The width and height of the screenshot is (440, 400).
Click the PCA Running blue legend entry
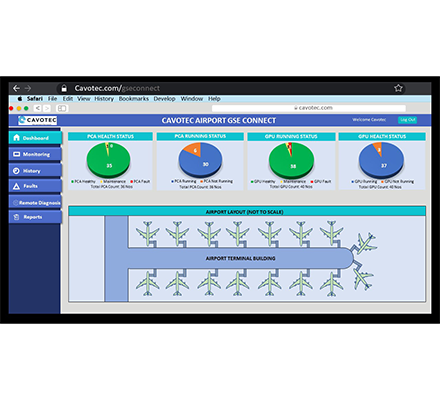[x=184, y=181]
